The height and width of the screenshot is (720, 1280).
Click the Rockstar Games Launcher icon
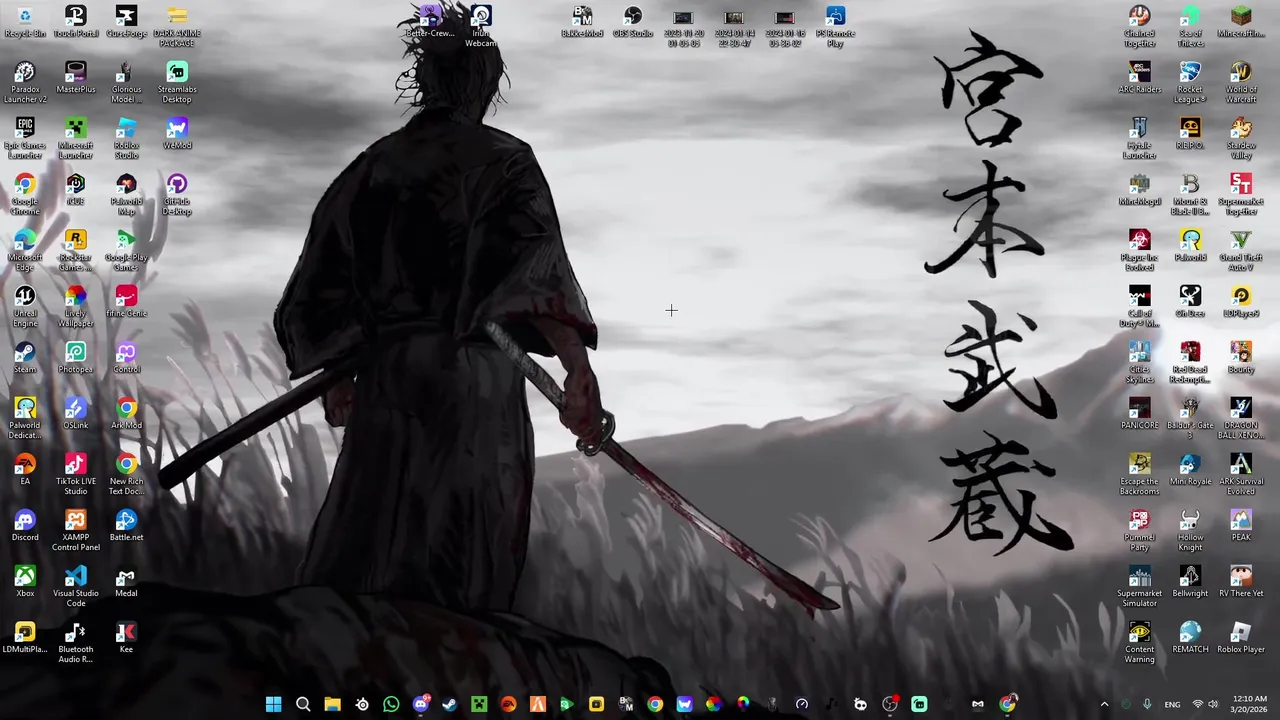(x=76, y=251)
